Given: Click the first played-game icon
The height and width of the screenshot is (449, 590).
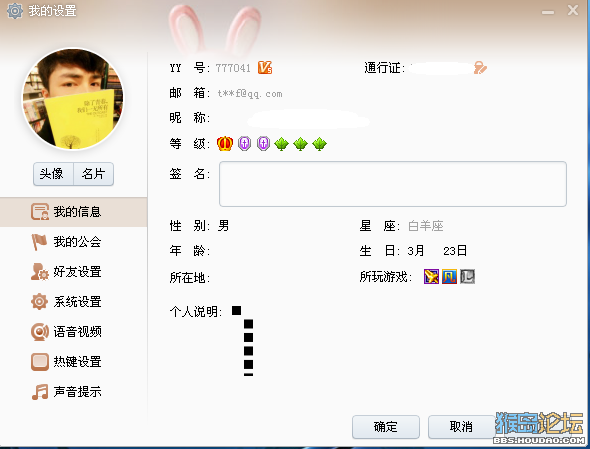Looking at the screenshot, I should tap(431, 277).
